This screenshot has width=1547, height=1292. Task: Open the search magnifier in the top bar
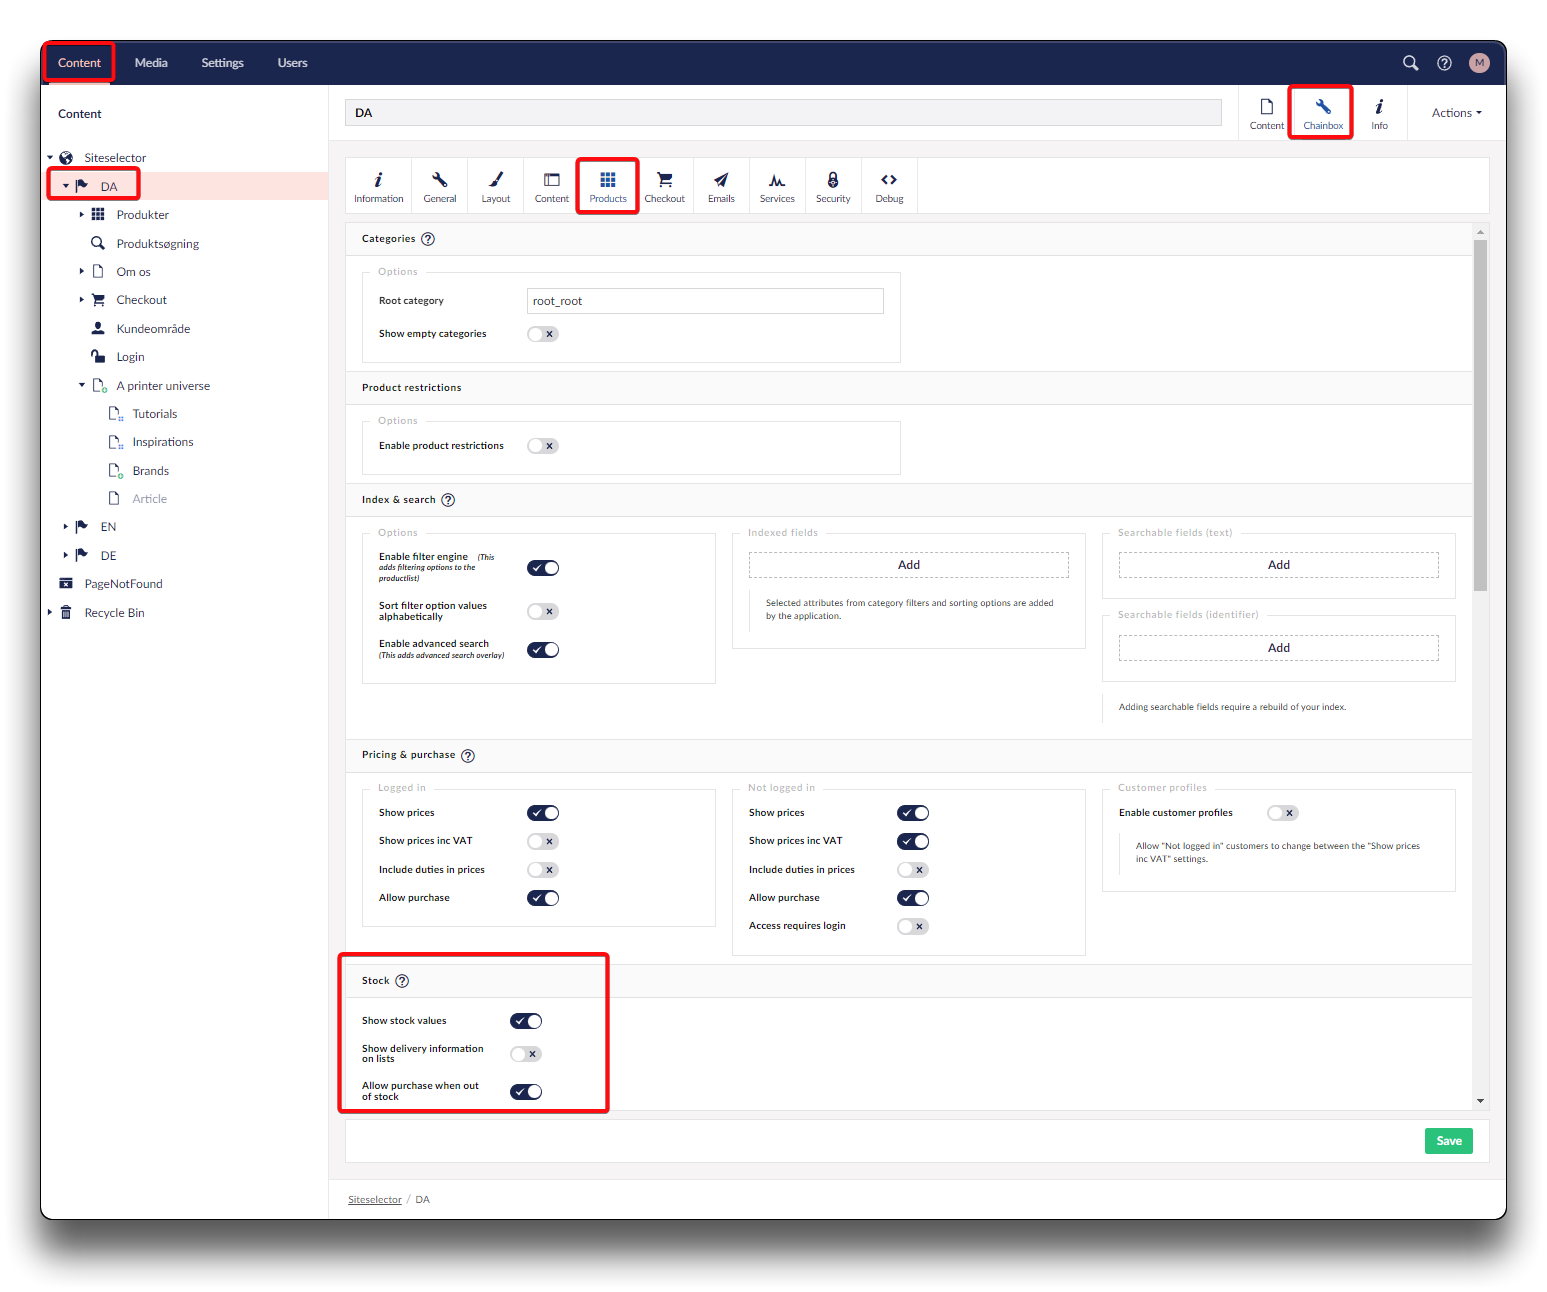(x=1410, y=63)
